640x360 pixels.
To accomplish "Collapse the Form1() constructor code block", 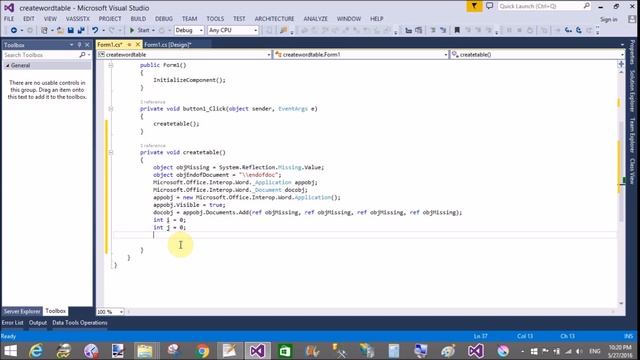I will pos(111,65).
